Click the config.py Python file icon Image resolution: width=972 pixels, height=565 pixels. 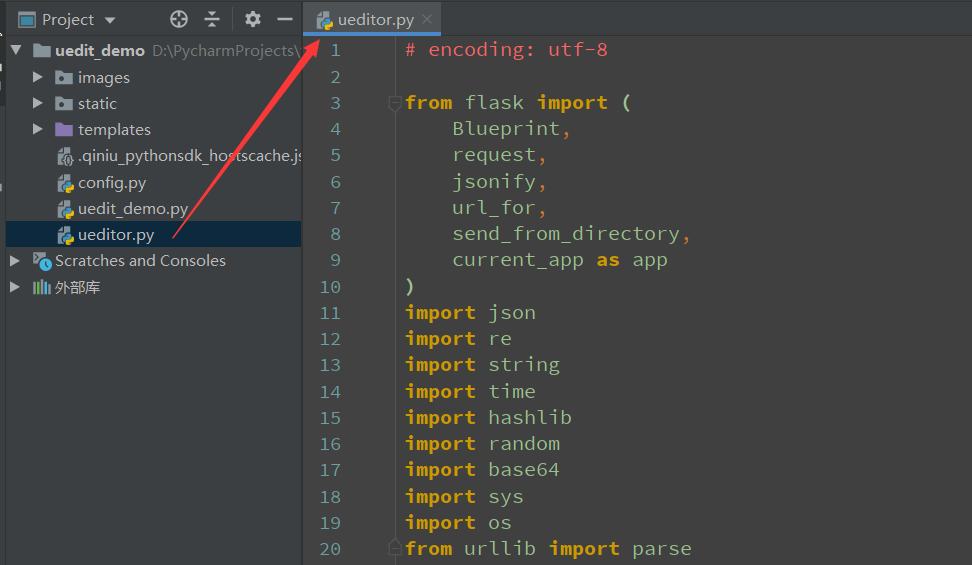tap(65, 184)
